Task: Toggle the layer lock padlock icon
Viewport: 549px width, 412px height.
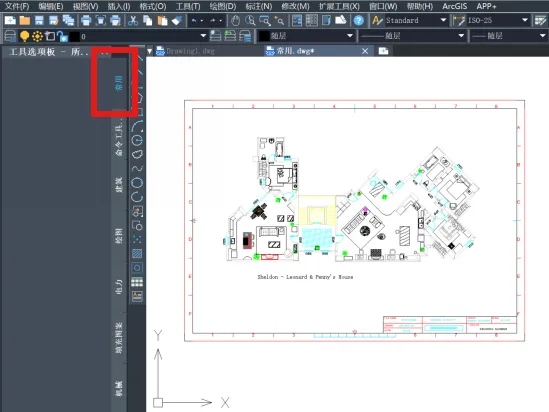Action: [63, 36]
